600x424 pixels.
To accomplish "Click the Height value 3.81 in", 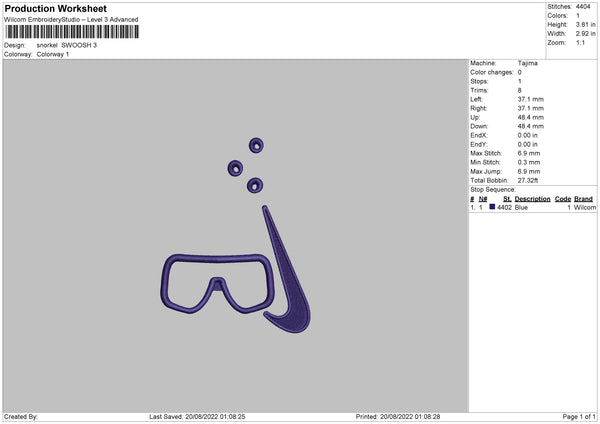I will tap(585, 24).
